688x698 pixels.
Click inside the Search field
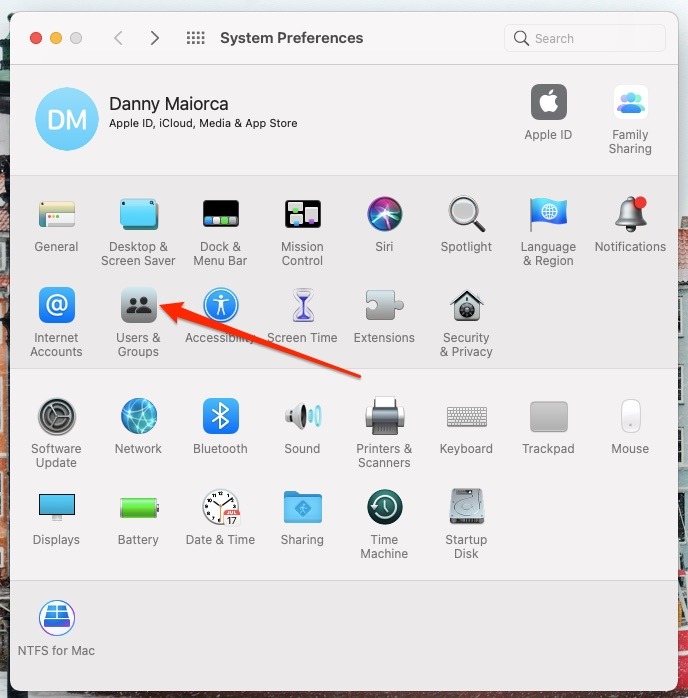585,38
